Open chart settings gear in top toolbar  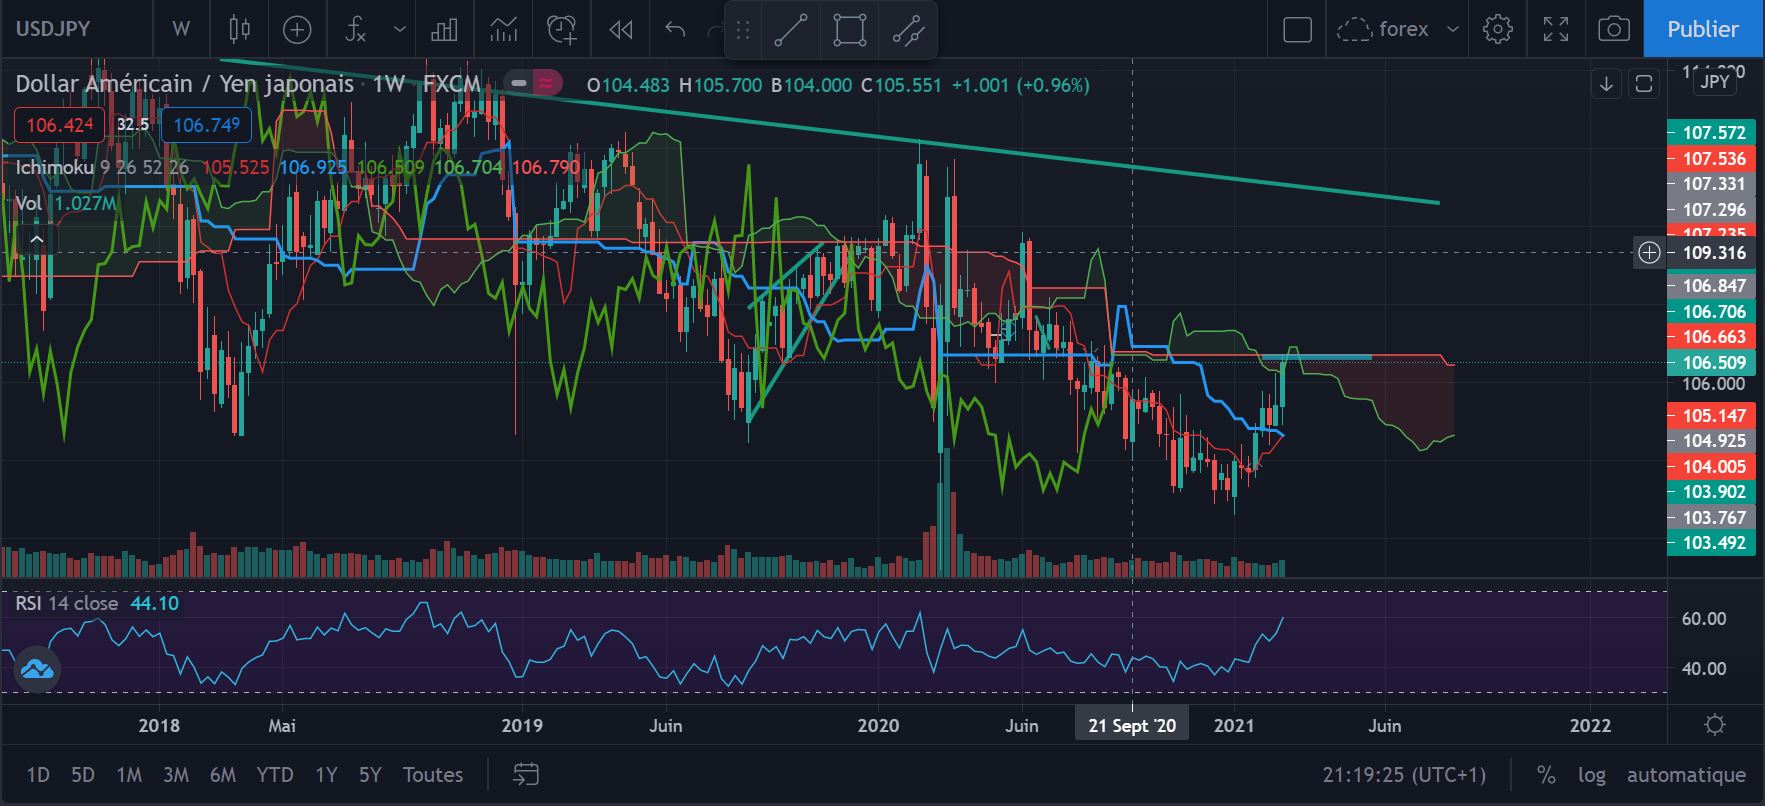(x=1497, y=30)
